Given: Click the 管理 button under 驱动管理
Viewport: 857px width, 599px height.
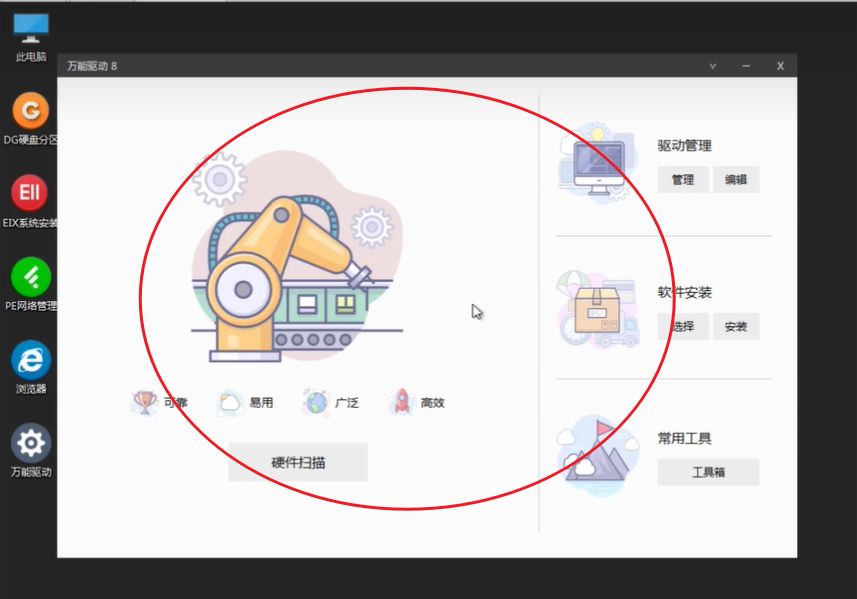Looking at the screenshot, I should [683, 180].
